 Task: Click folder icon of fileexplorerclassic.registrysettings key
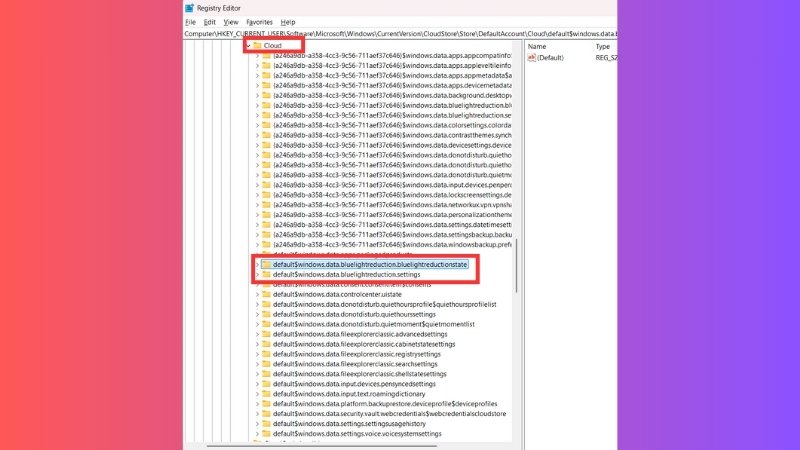click(x=266, y=354)
